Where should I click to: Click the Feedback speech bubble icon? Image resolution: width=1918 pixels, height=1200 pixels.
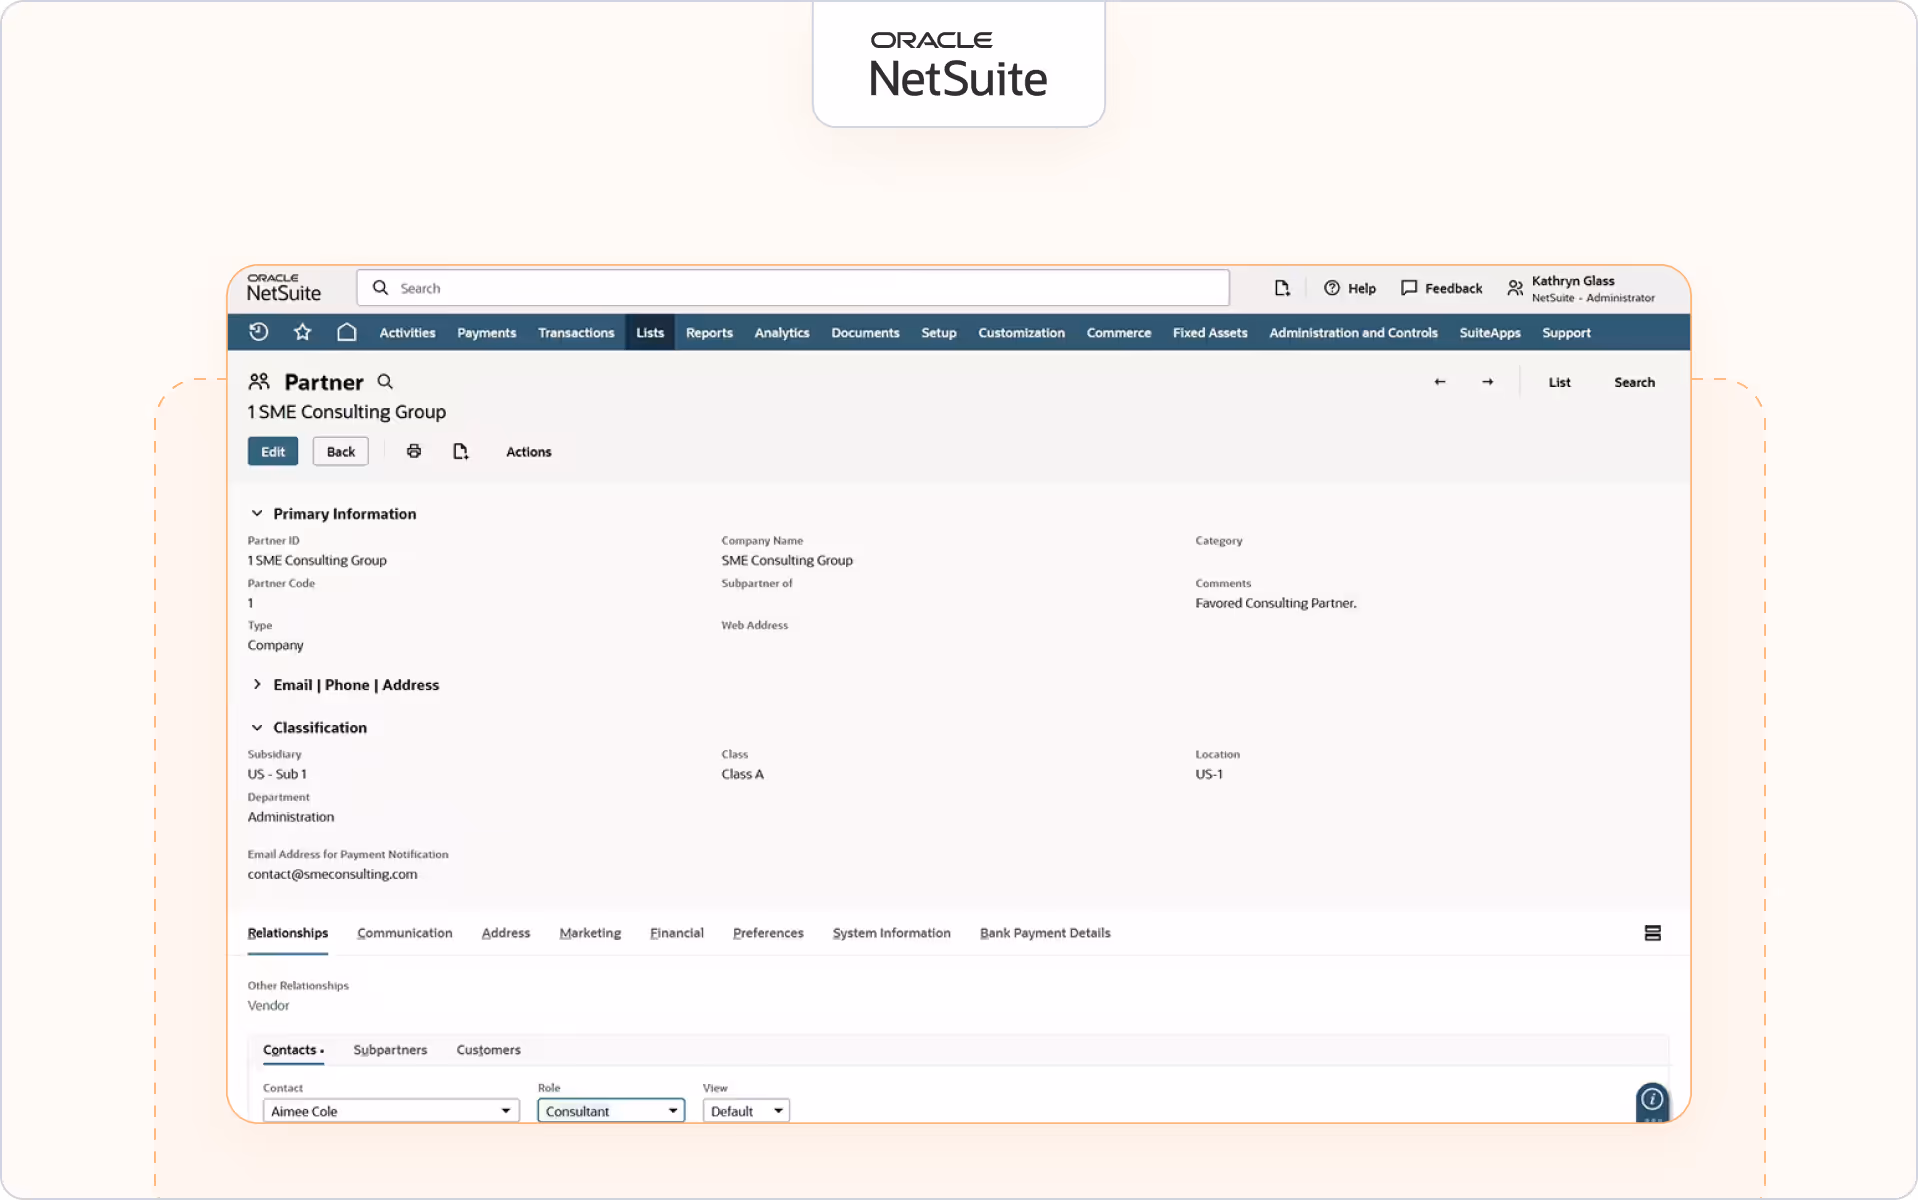(x=1409, y=288)
